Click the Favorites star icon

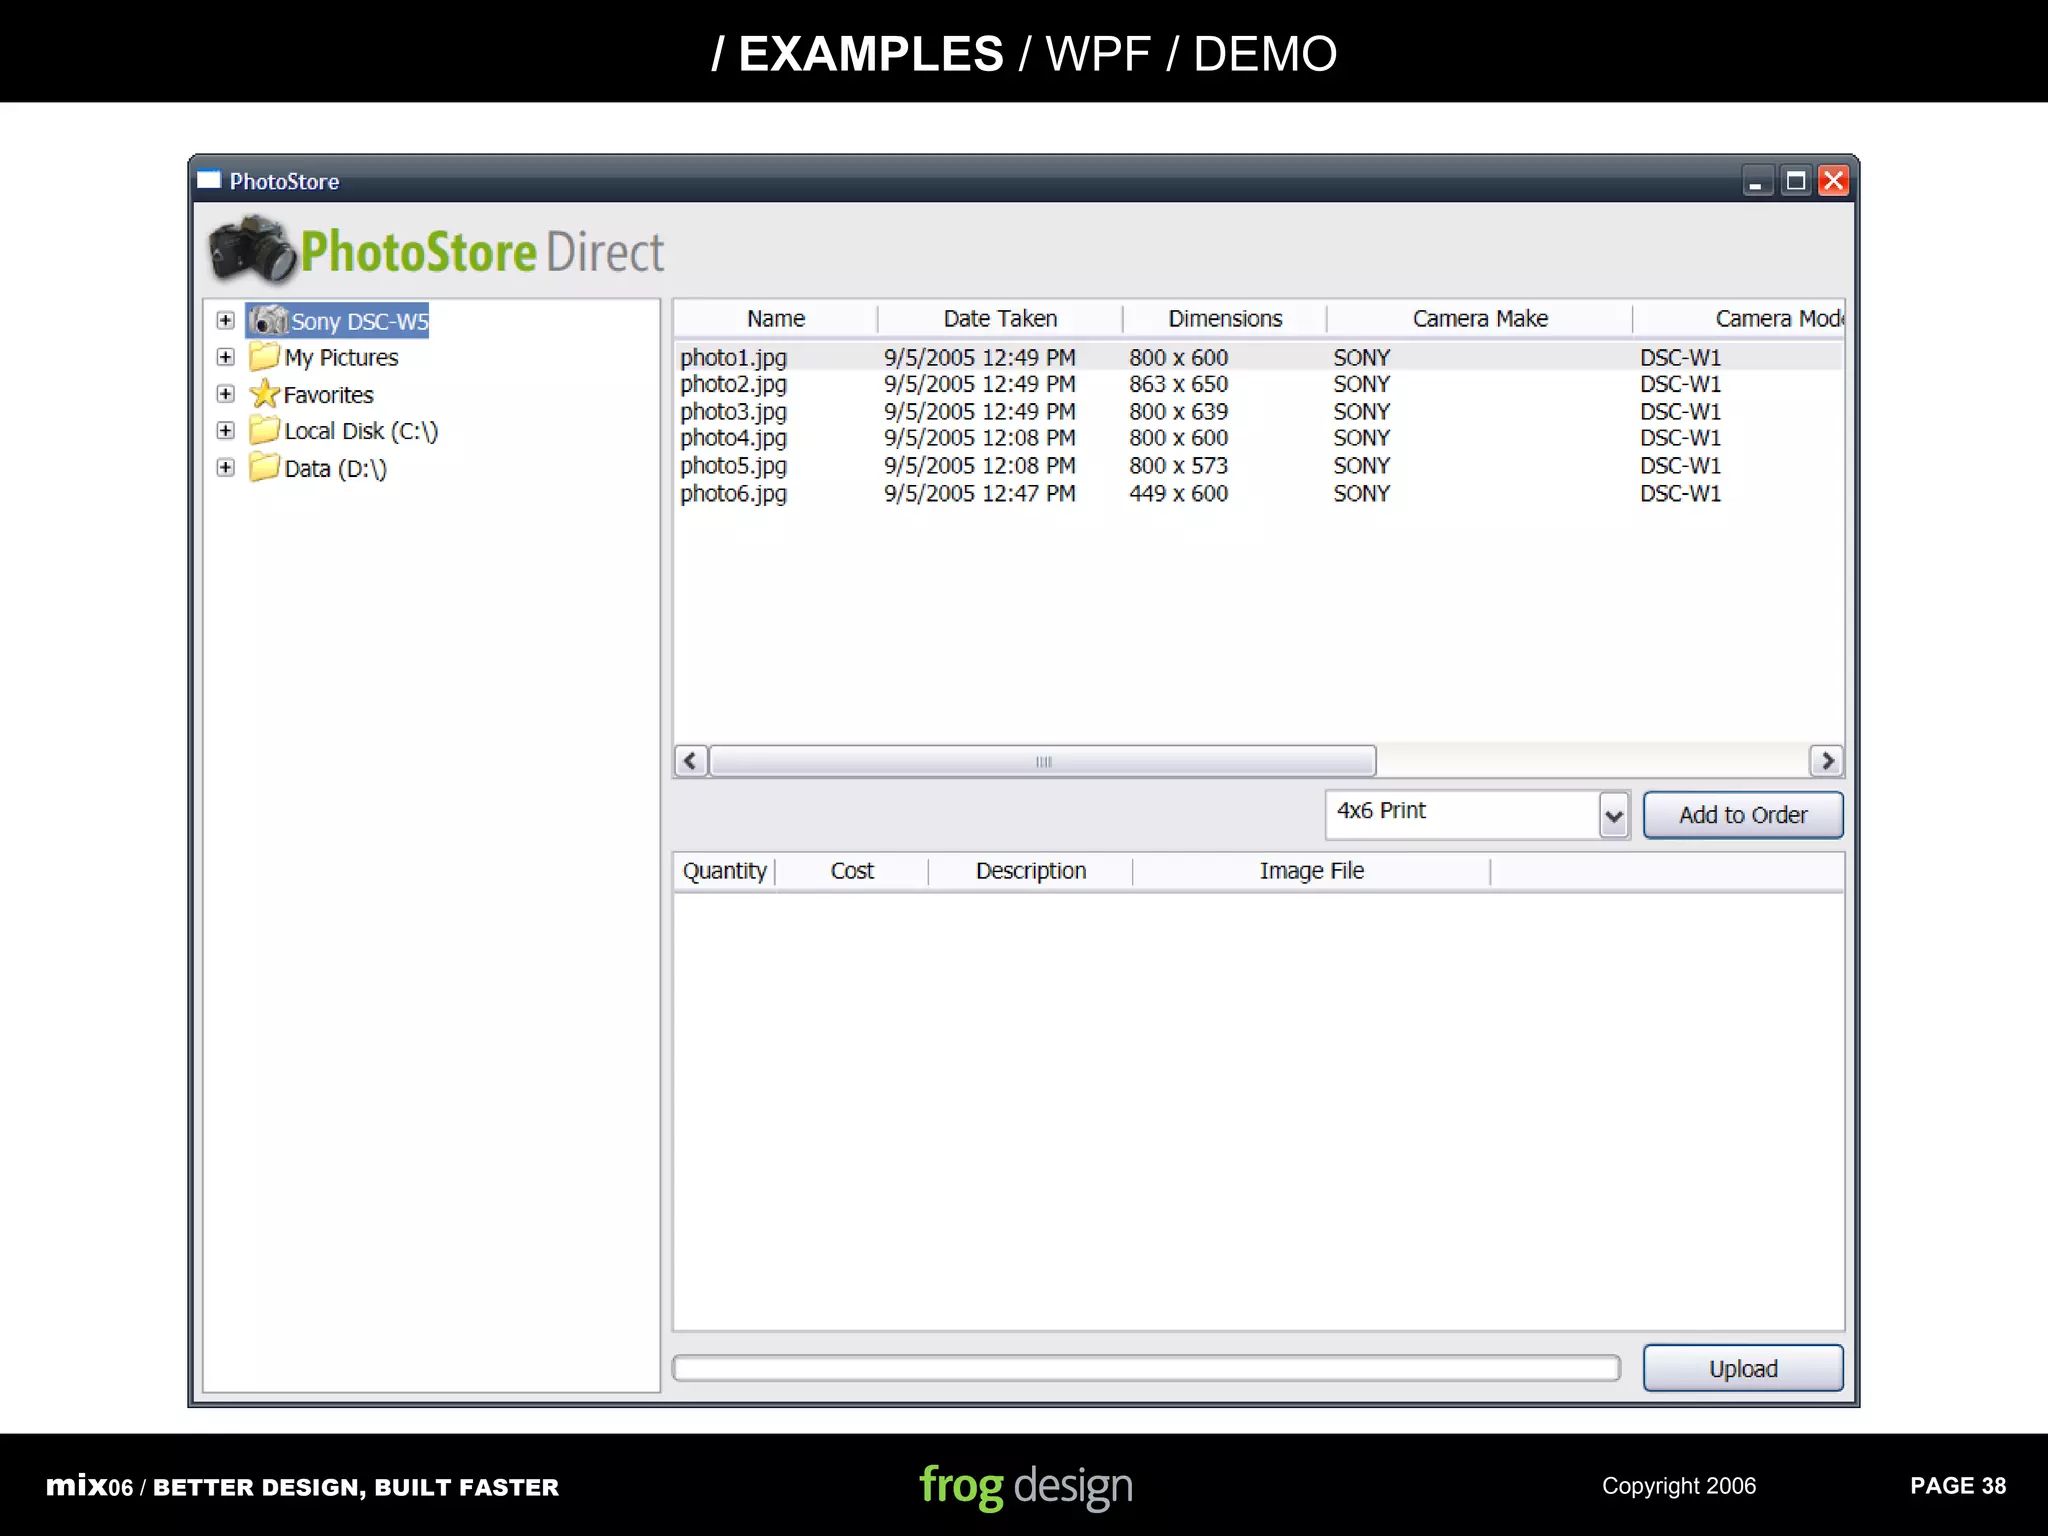coord(264,393)
